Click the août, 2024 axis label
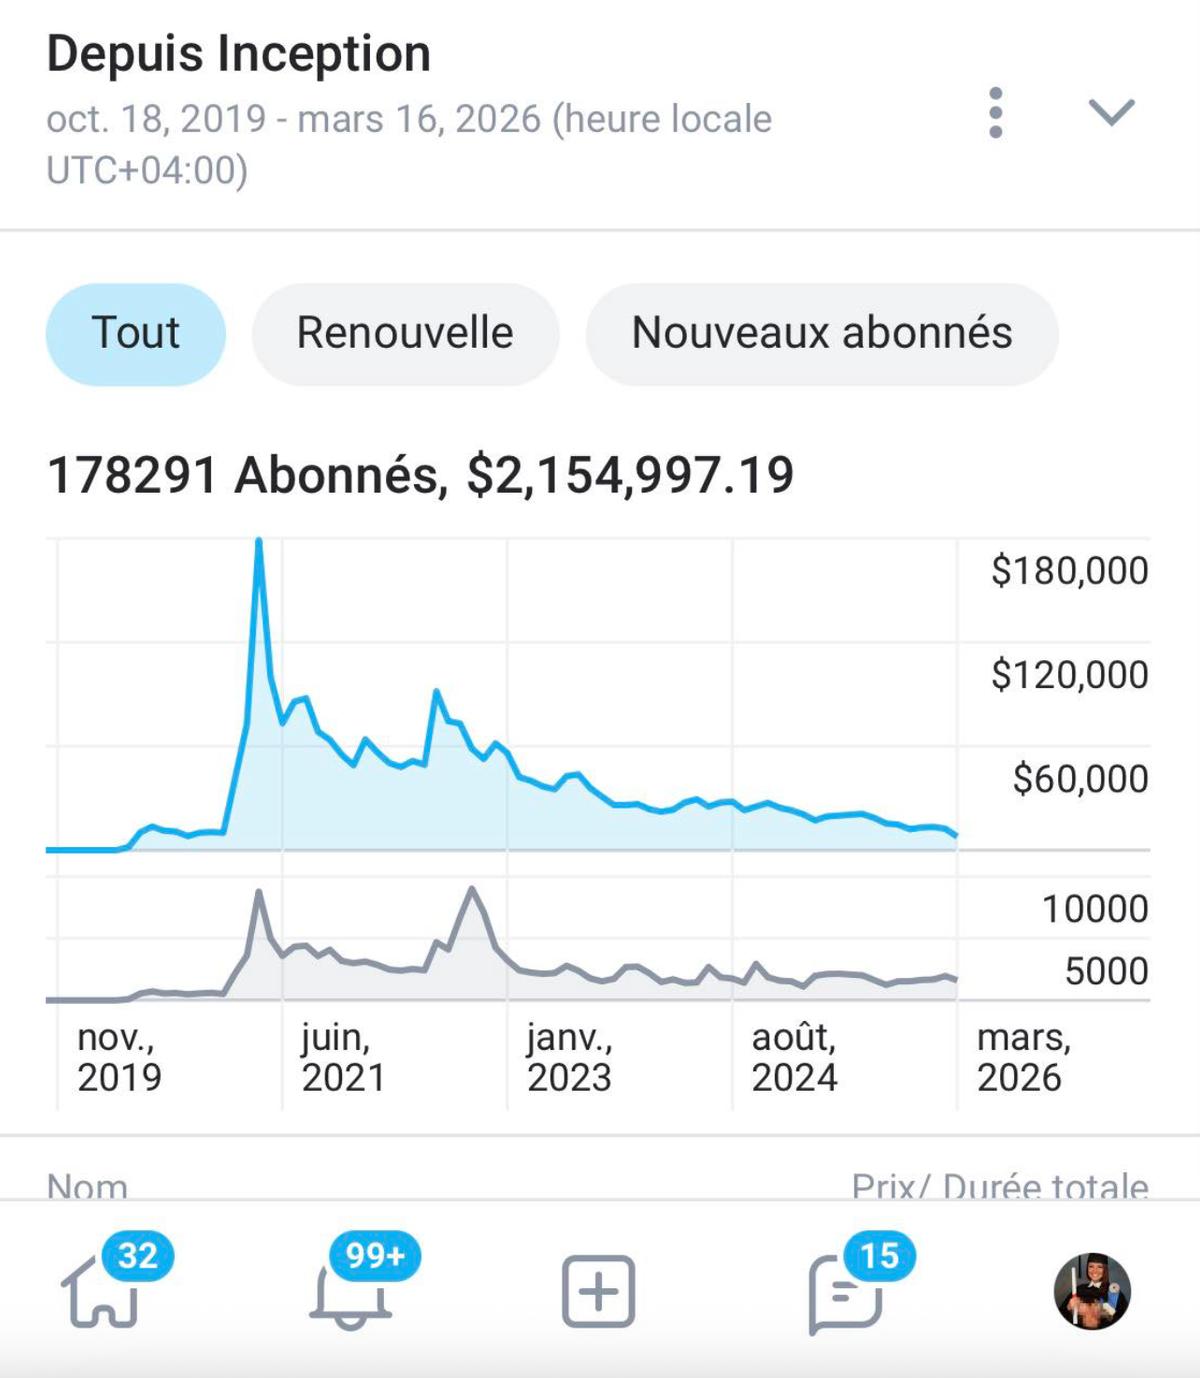The height and width of the screenshot is (1378, 1200). tap(794, 1058)
